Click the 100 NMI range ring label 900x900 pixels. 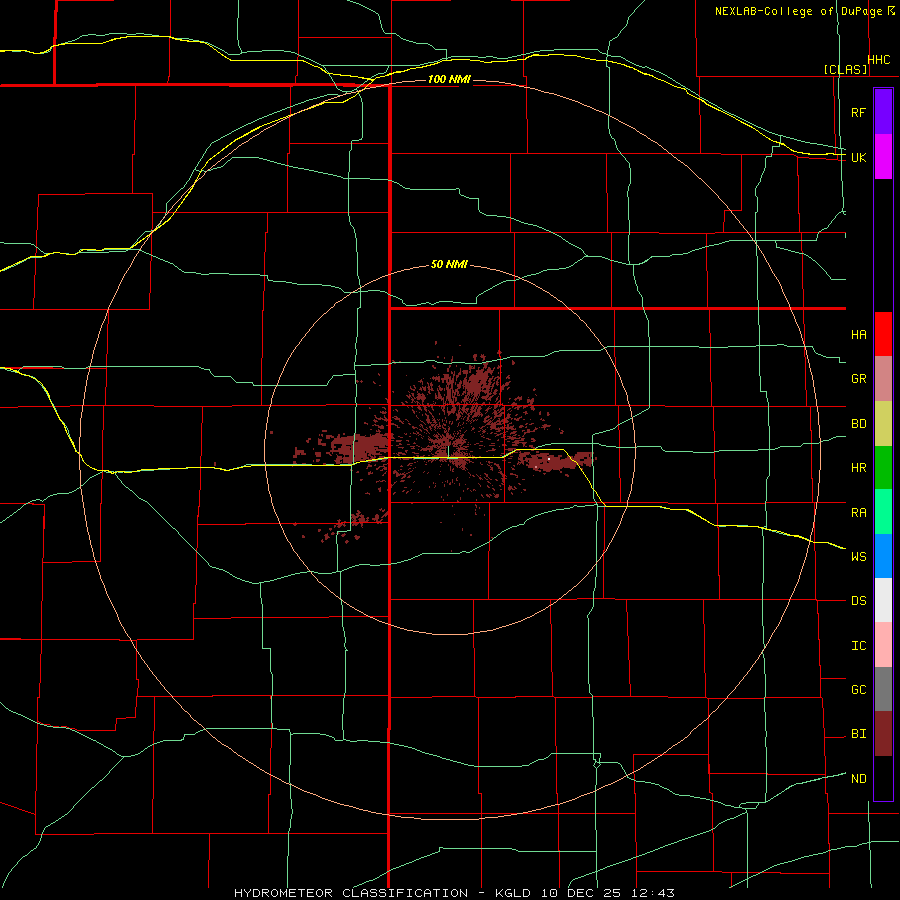coord(449,79)
